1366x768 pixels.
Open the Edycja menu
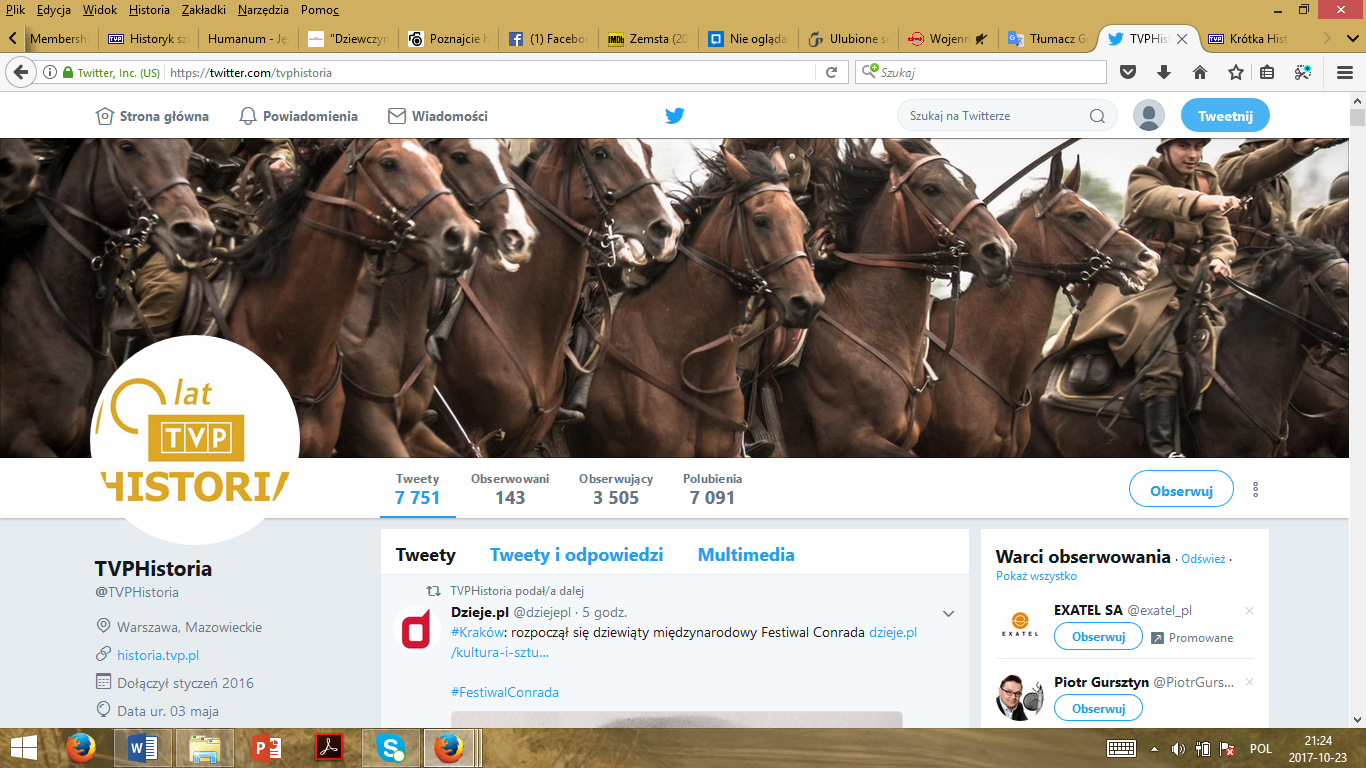click(x=56, y=10)
